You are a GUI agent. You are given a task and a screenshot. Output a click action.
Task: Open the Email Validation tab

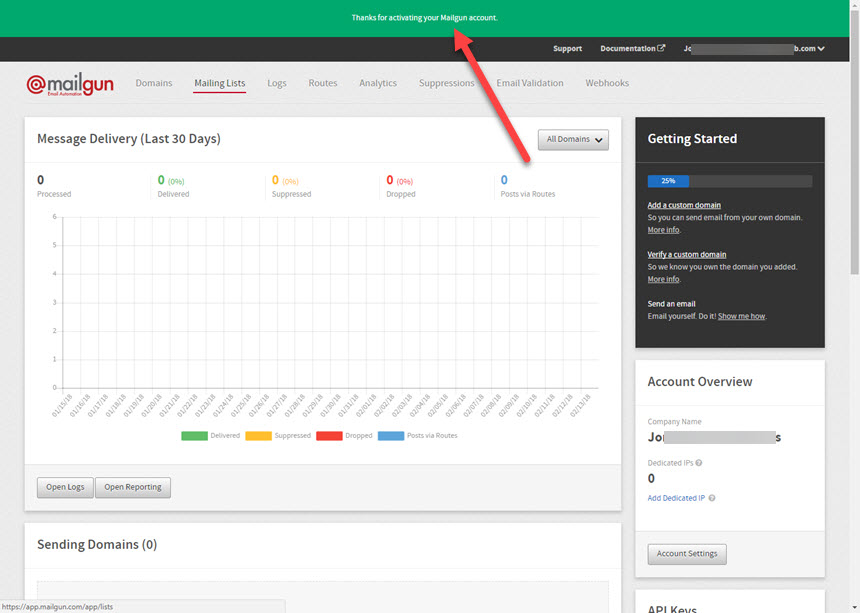tap(530, 83)
